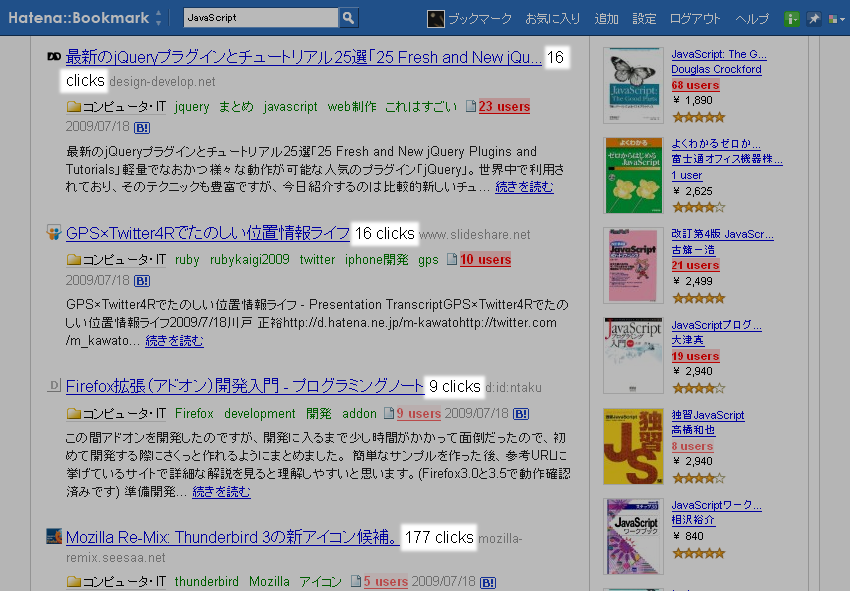The width and height of the screenshot is (850, 591).
Task: Open Hatena::Bookmark service switcher arrows
Action: point(158,18)
